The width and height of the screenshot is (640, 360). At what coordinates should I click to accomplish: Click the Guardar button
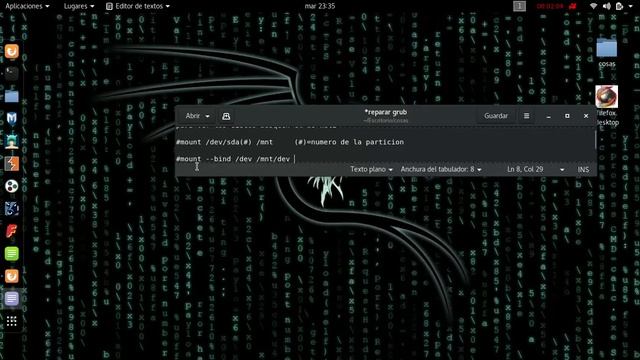[496, 116]
